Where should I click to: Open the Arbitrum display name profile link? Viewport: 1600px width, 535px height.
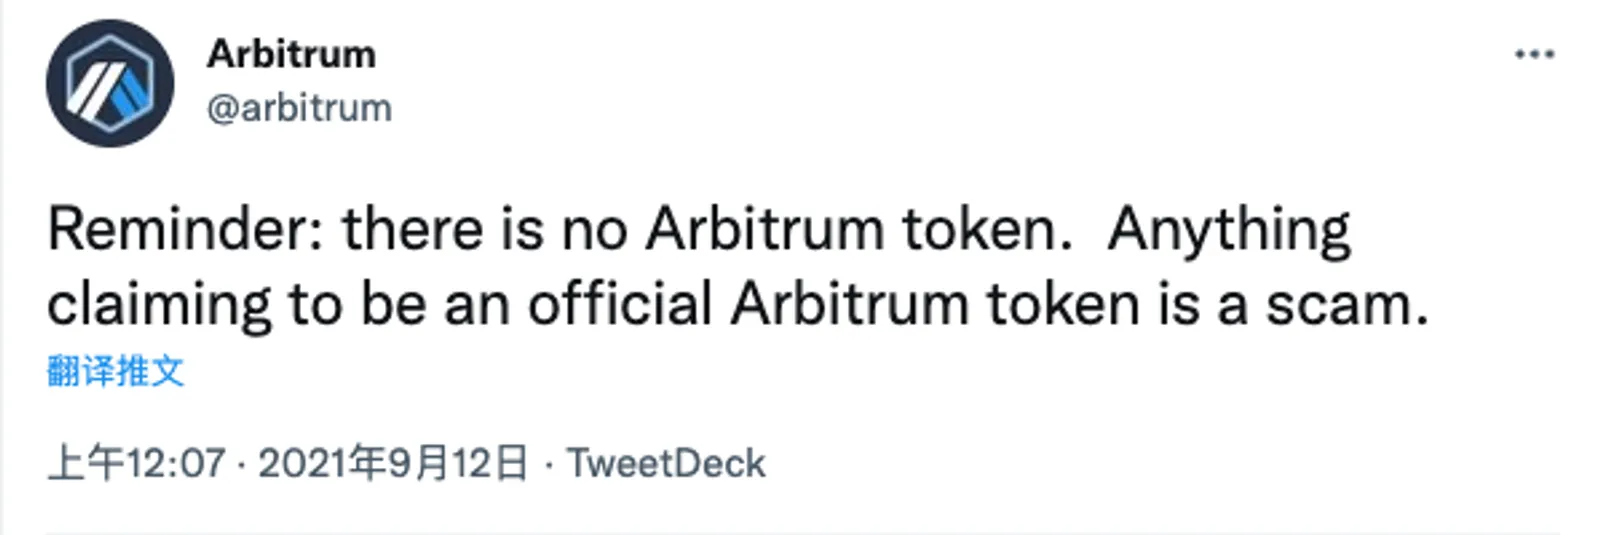[x=291, y=54]
